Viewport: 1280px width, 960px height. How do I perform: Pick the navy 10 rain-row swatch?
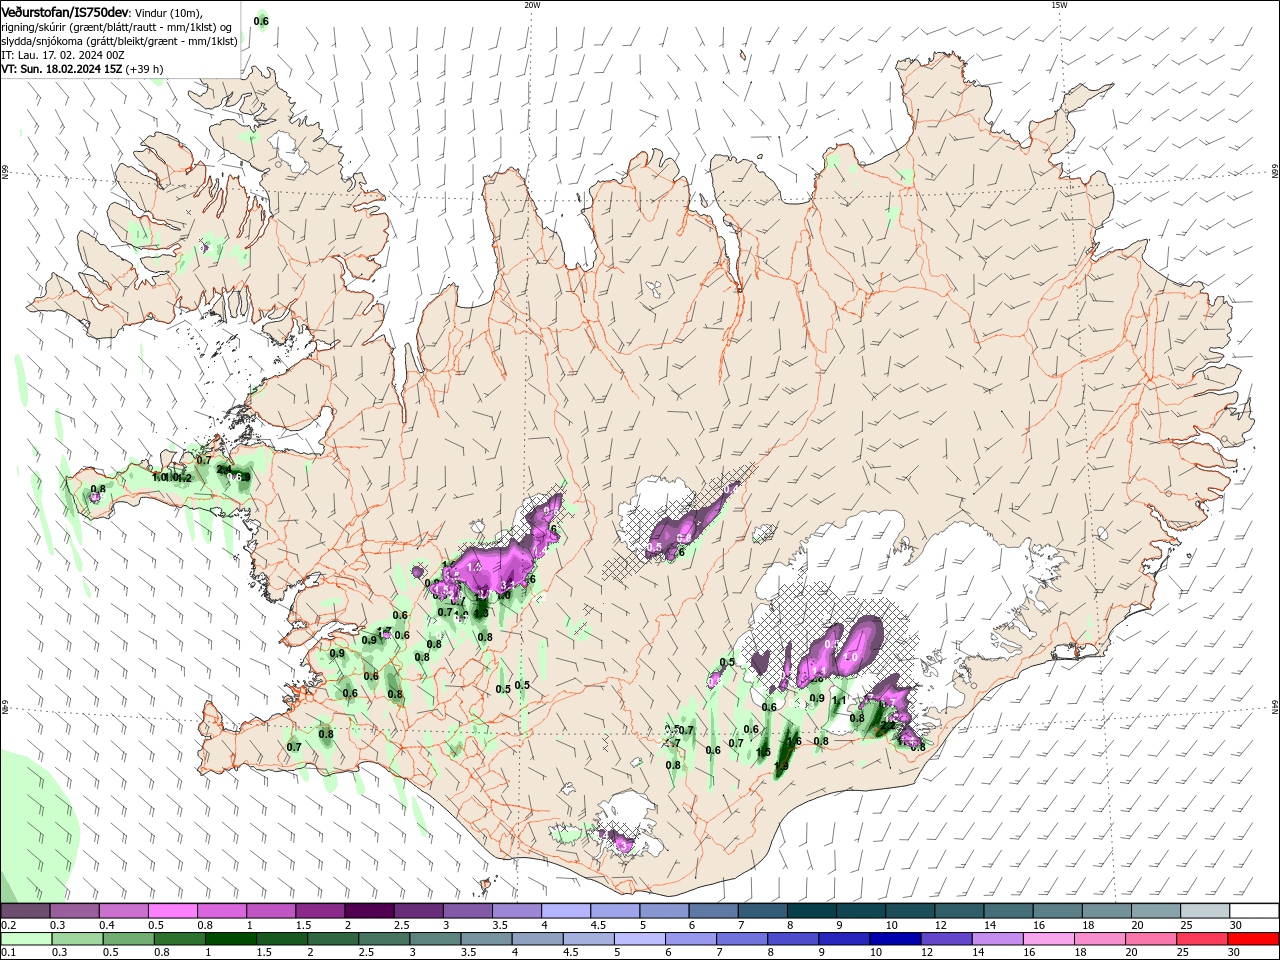896,939
